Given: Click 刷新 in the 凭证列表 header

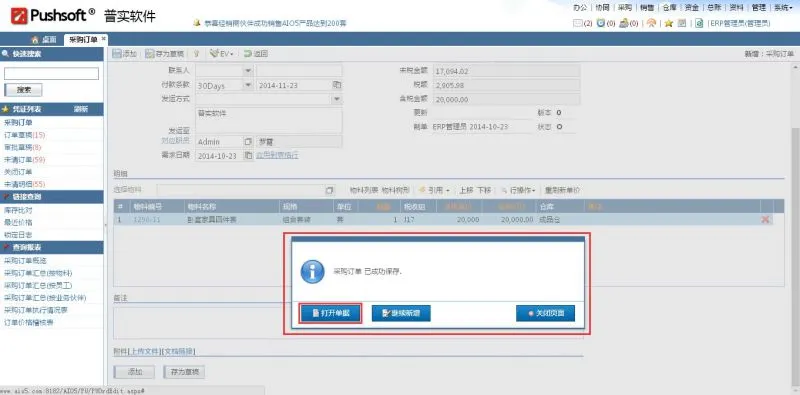Looking at the screenshot, I should click(81, 109).
